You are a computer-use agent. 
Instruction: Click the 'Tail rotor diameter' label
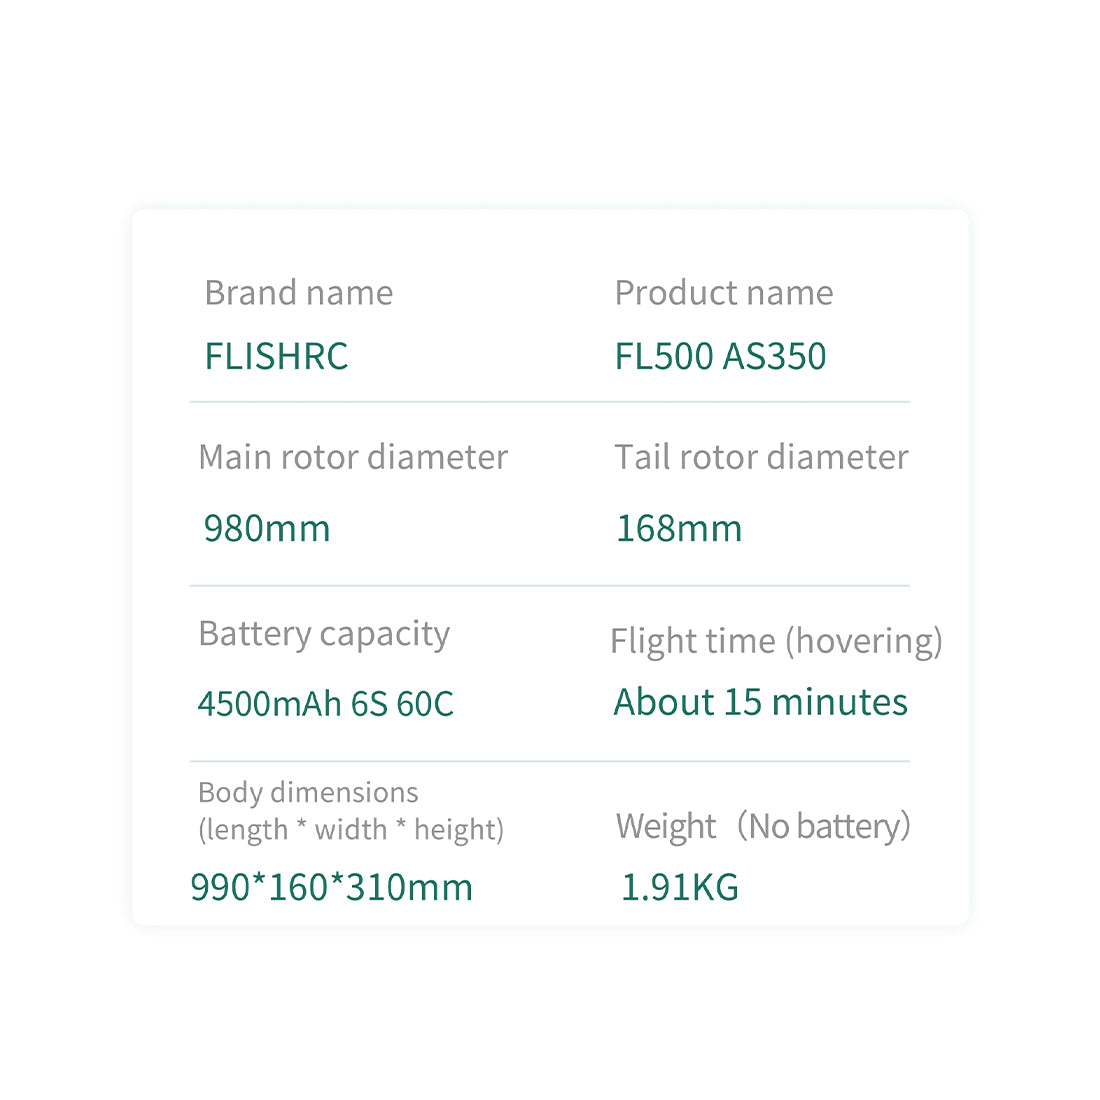[761, 457]
